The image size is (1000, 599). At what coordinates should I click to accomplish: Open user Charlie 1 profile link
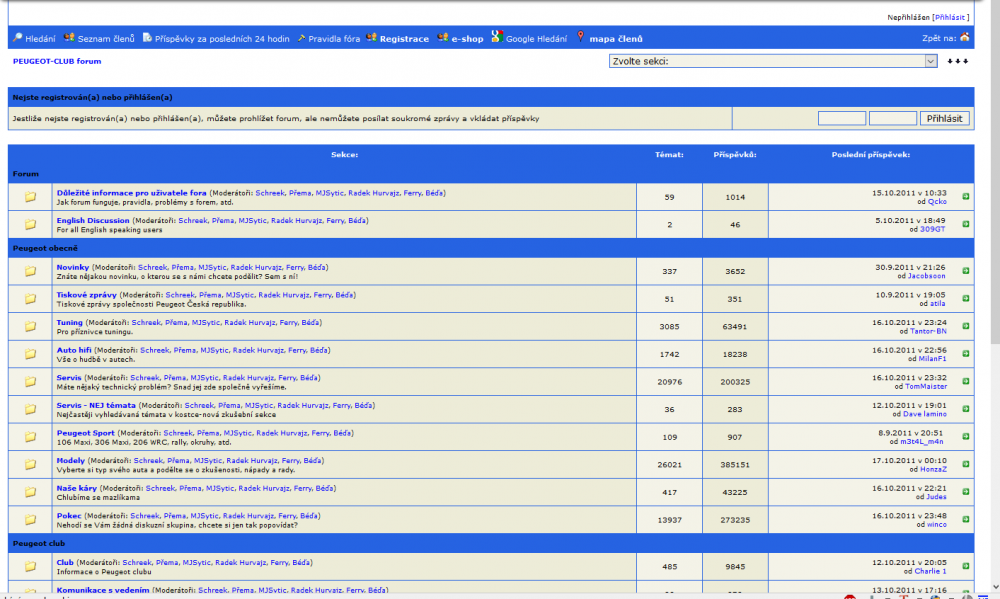coord(930,572)
